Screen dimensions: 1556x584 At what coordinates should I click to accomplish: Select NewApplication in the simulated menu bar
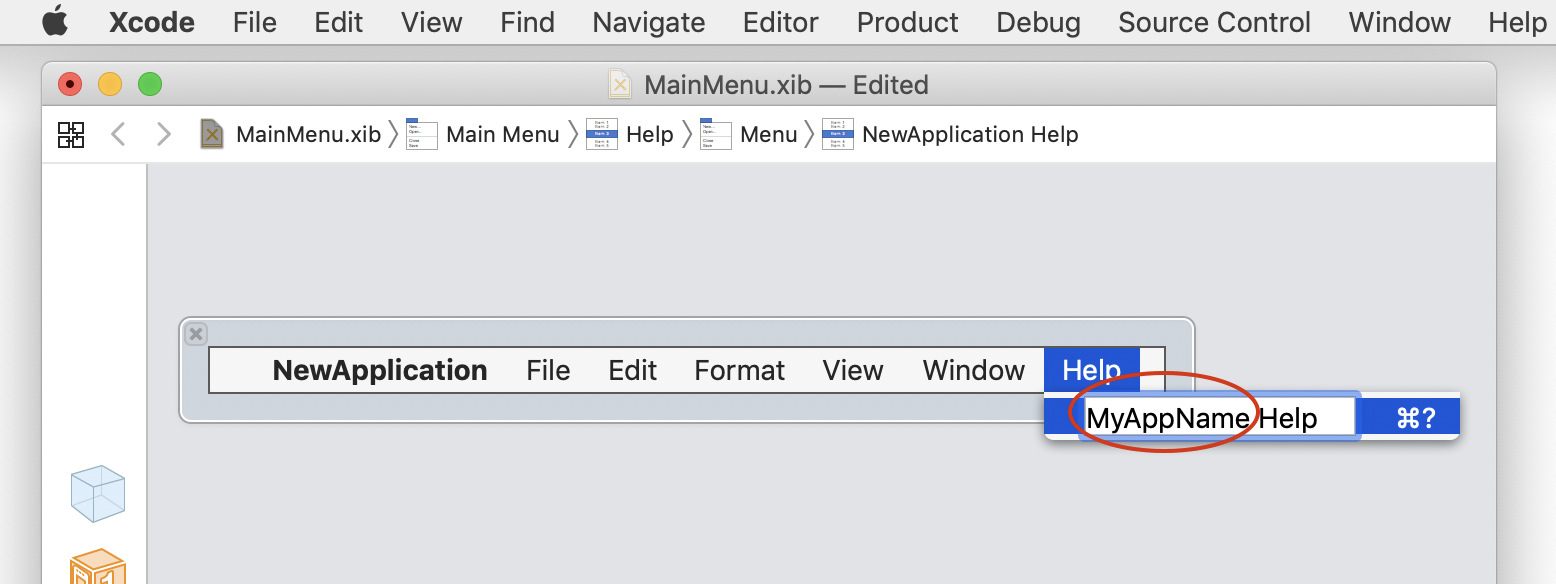380,370
